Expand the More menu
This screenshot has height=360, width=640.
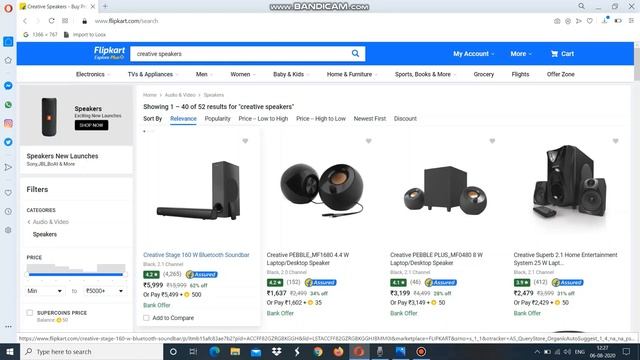pos(521,53)
